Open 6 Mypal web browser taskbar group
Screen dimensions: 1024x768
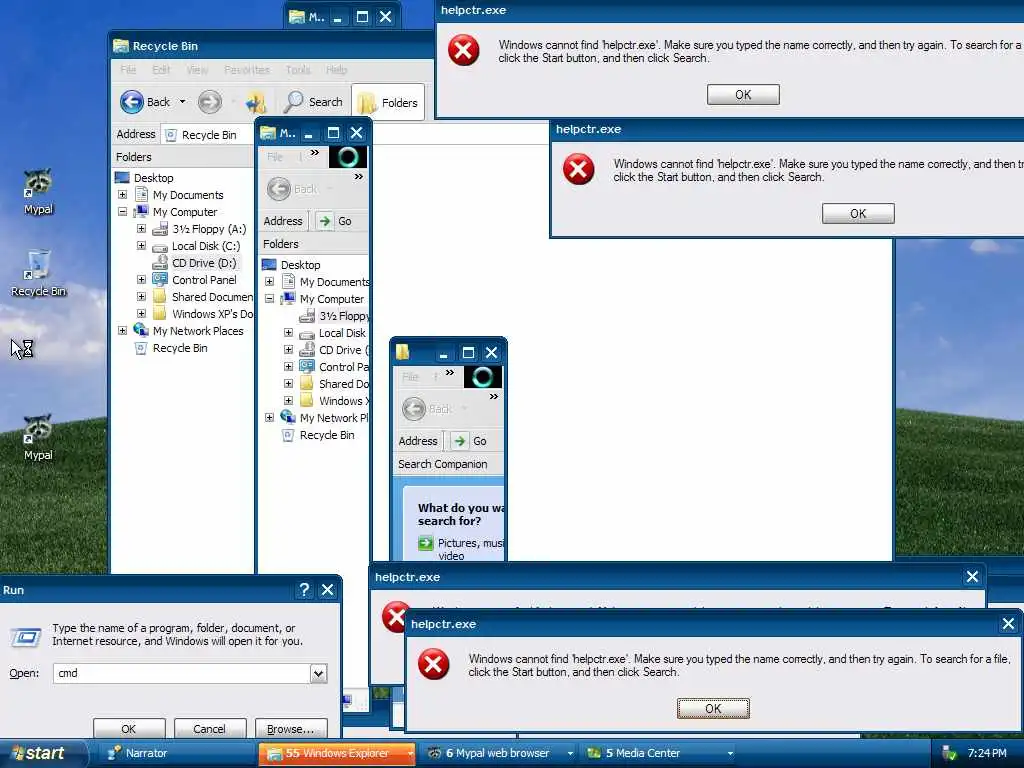(x=500, y=754)
